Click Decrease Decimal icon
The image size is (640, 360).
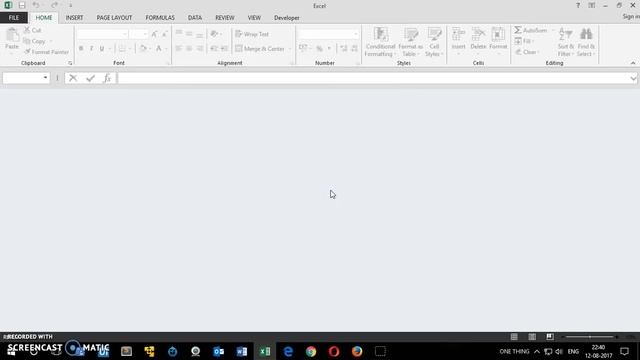pyautogui.click(x=354, y=49)
